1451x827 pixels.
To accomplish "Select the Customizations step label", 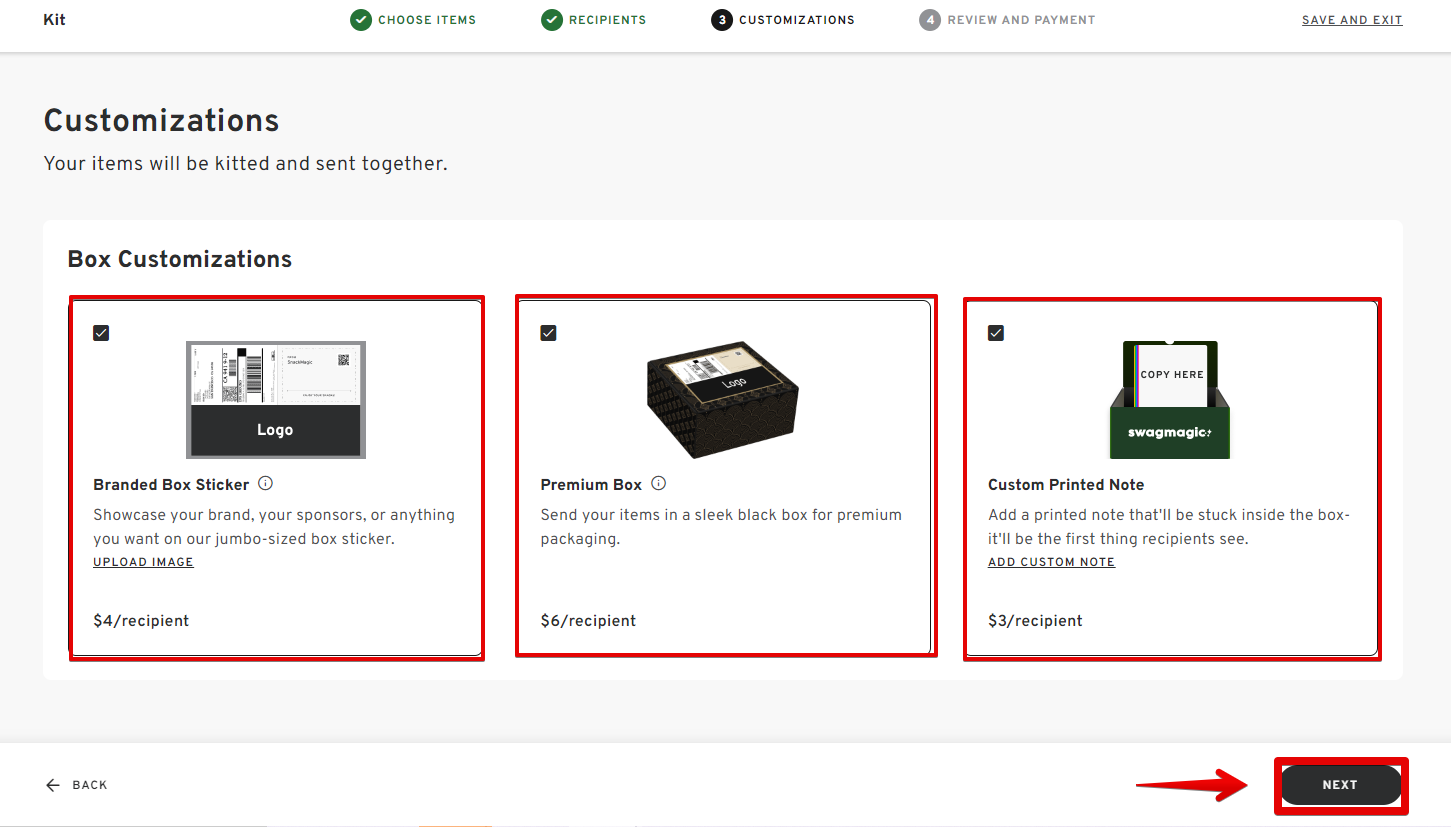I will [796, 20].
